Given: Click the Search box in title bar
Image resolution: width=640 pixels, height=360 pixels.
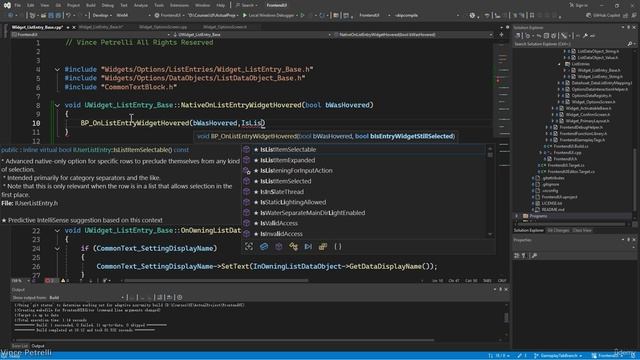Looking at the screenshot, I should click(x=247, y=5).
